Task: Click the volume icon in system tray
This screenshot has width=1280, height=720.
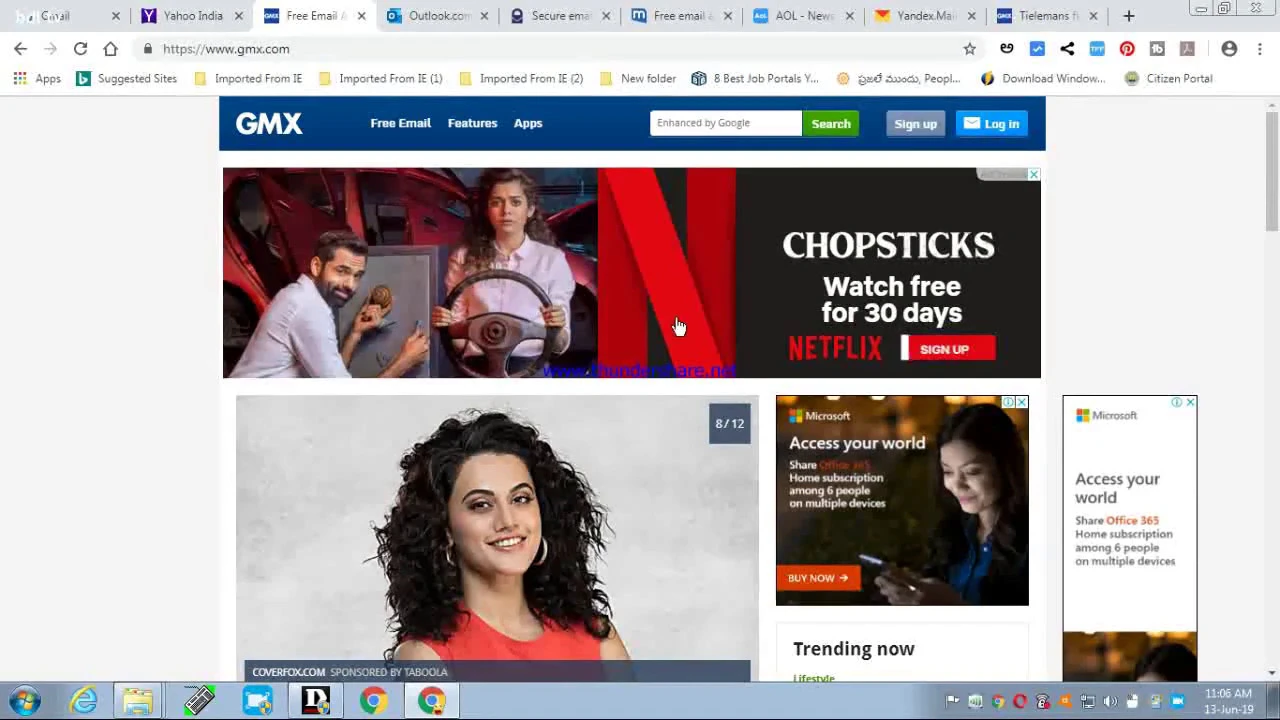Action: point(1110,701)
